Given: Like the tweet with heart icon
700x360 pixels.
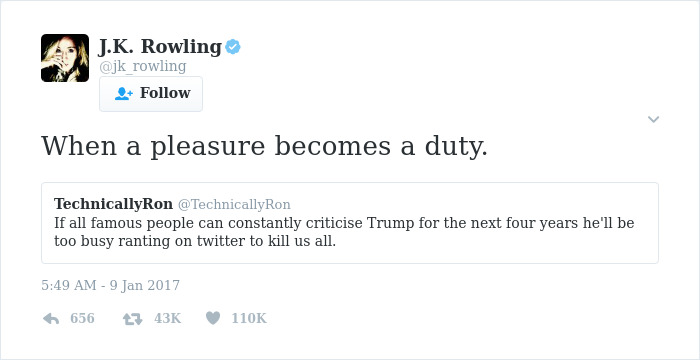Looking at the screenshot, I should click(213, 318).
